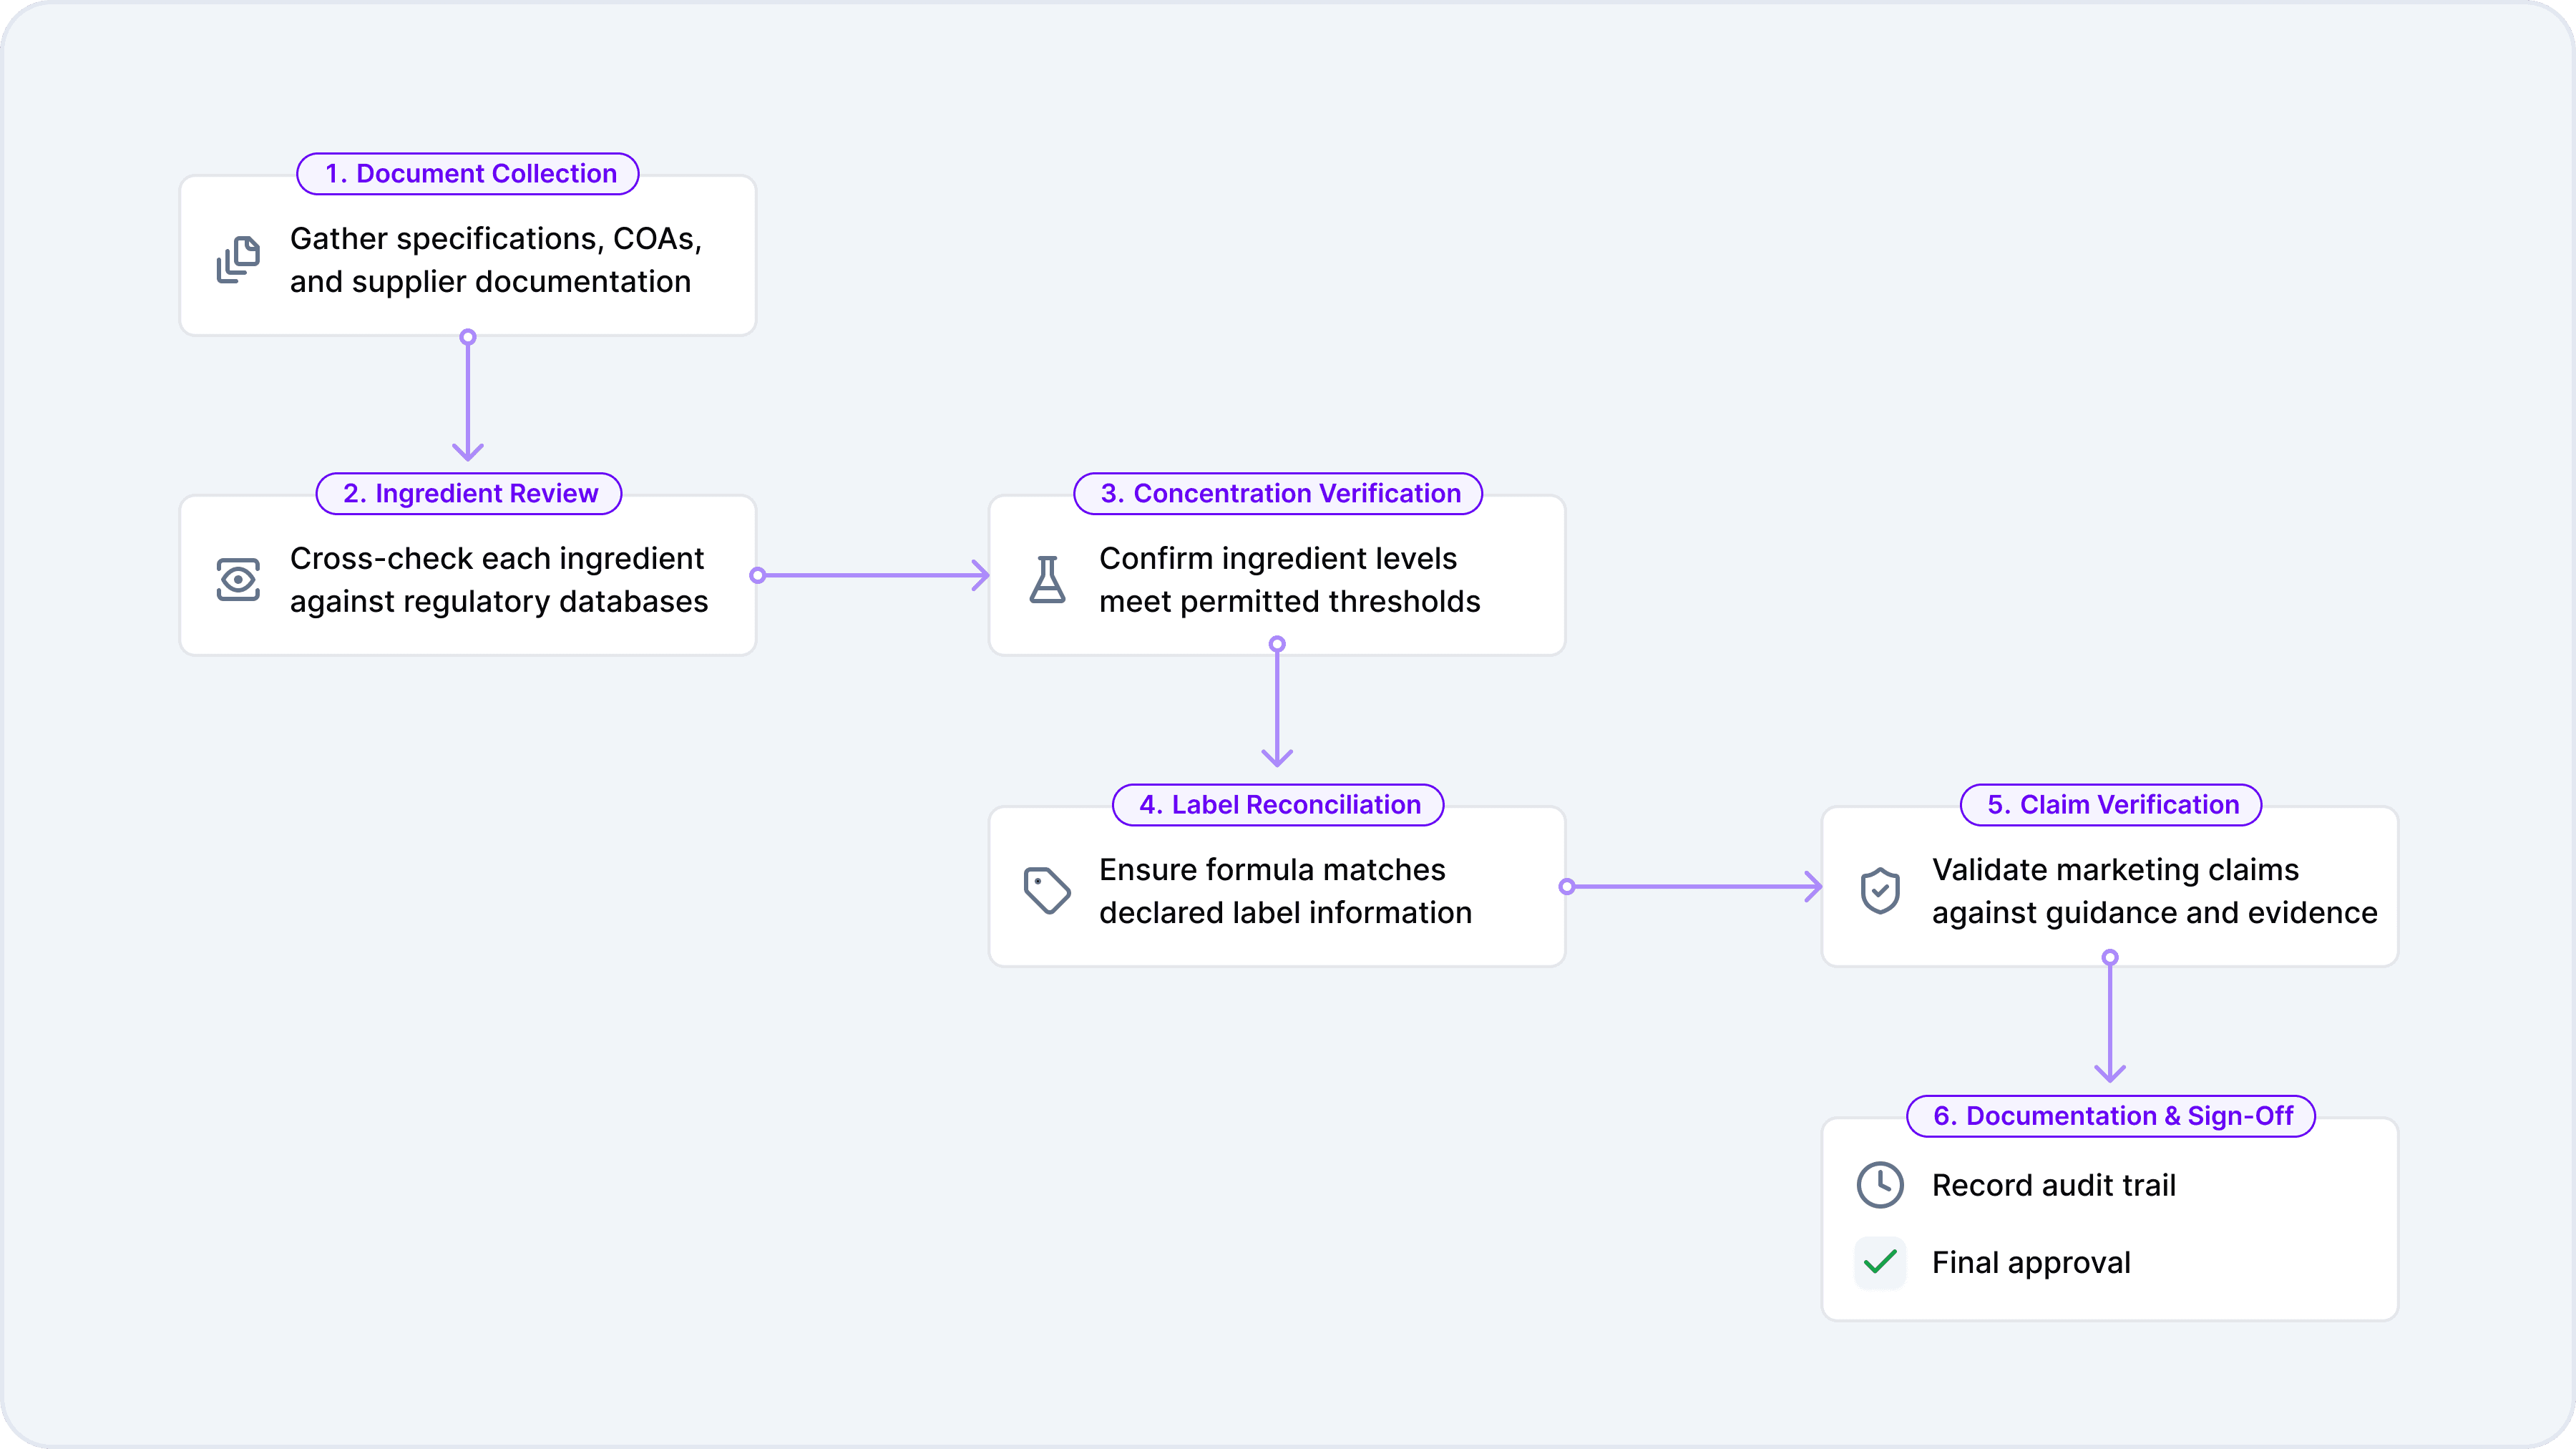Screen dimensions: 2576x1449
Task: Expand the connector dot under Concentration Verification
Action: tap(1277, 645)
